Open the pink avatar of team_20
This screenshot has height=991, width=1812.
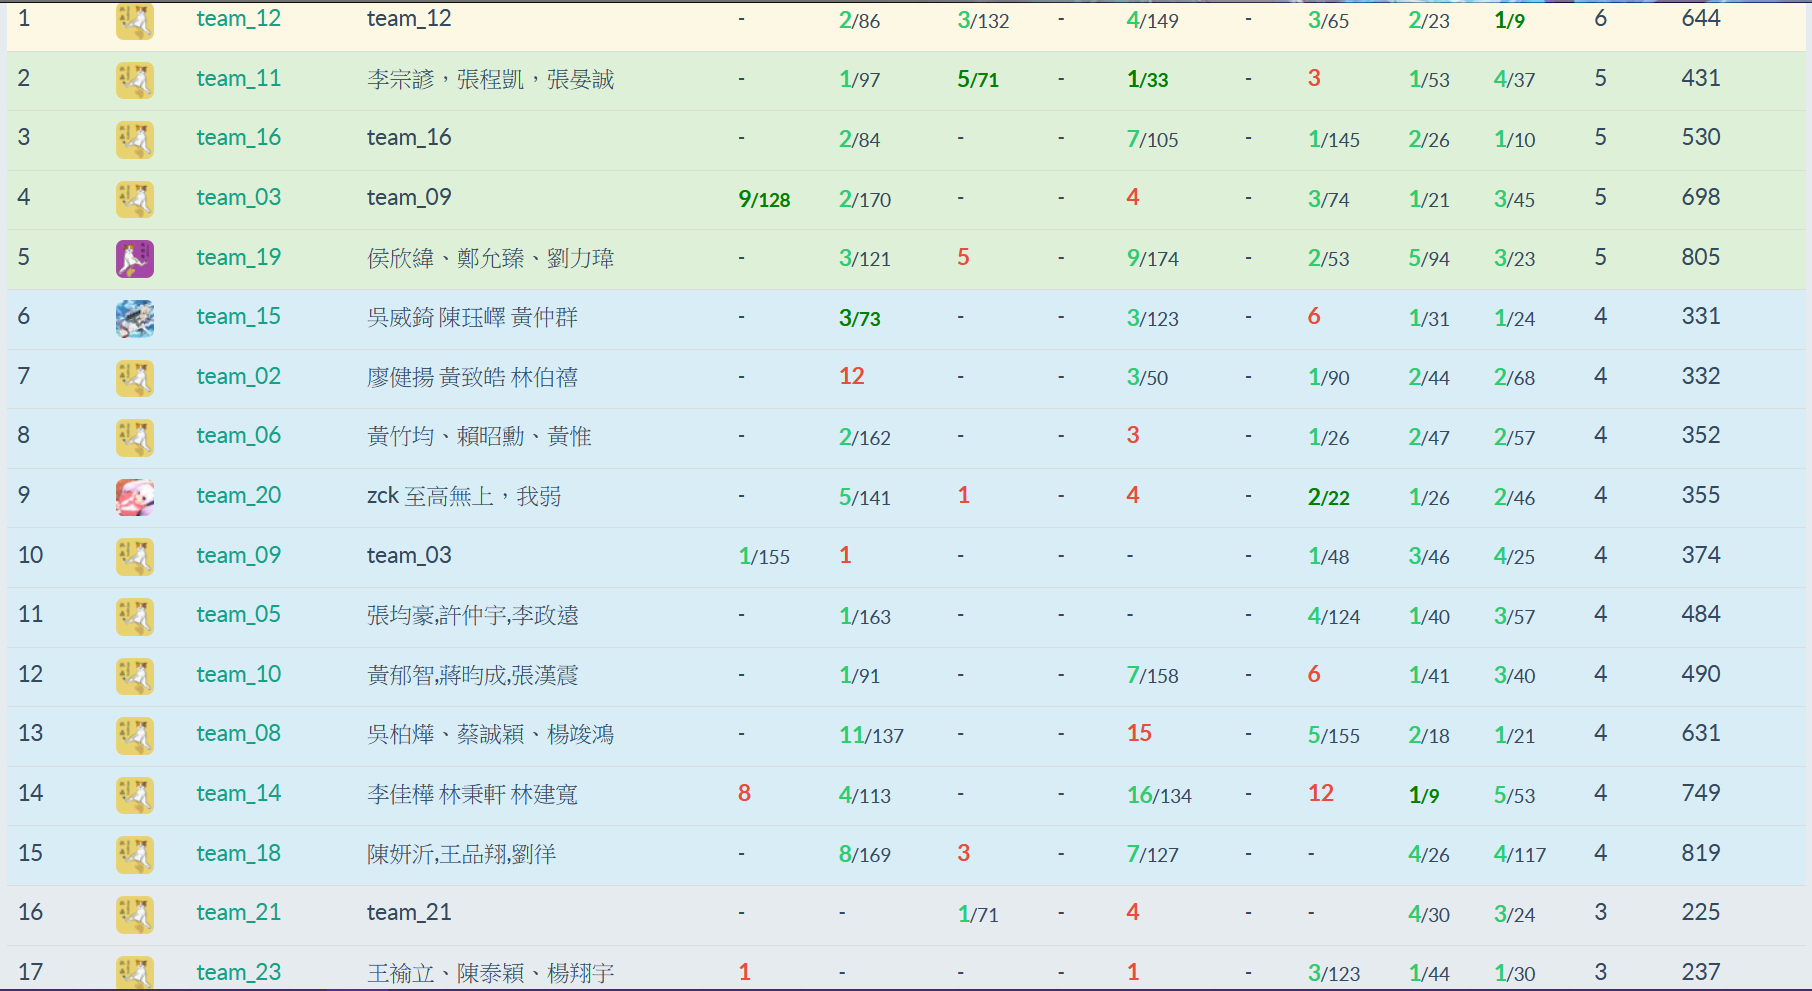(135, 497)
